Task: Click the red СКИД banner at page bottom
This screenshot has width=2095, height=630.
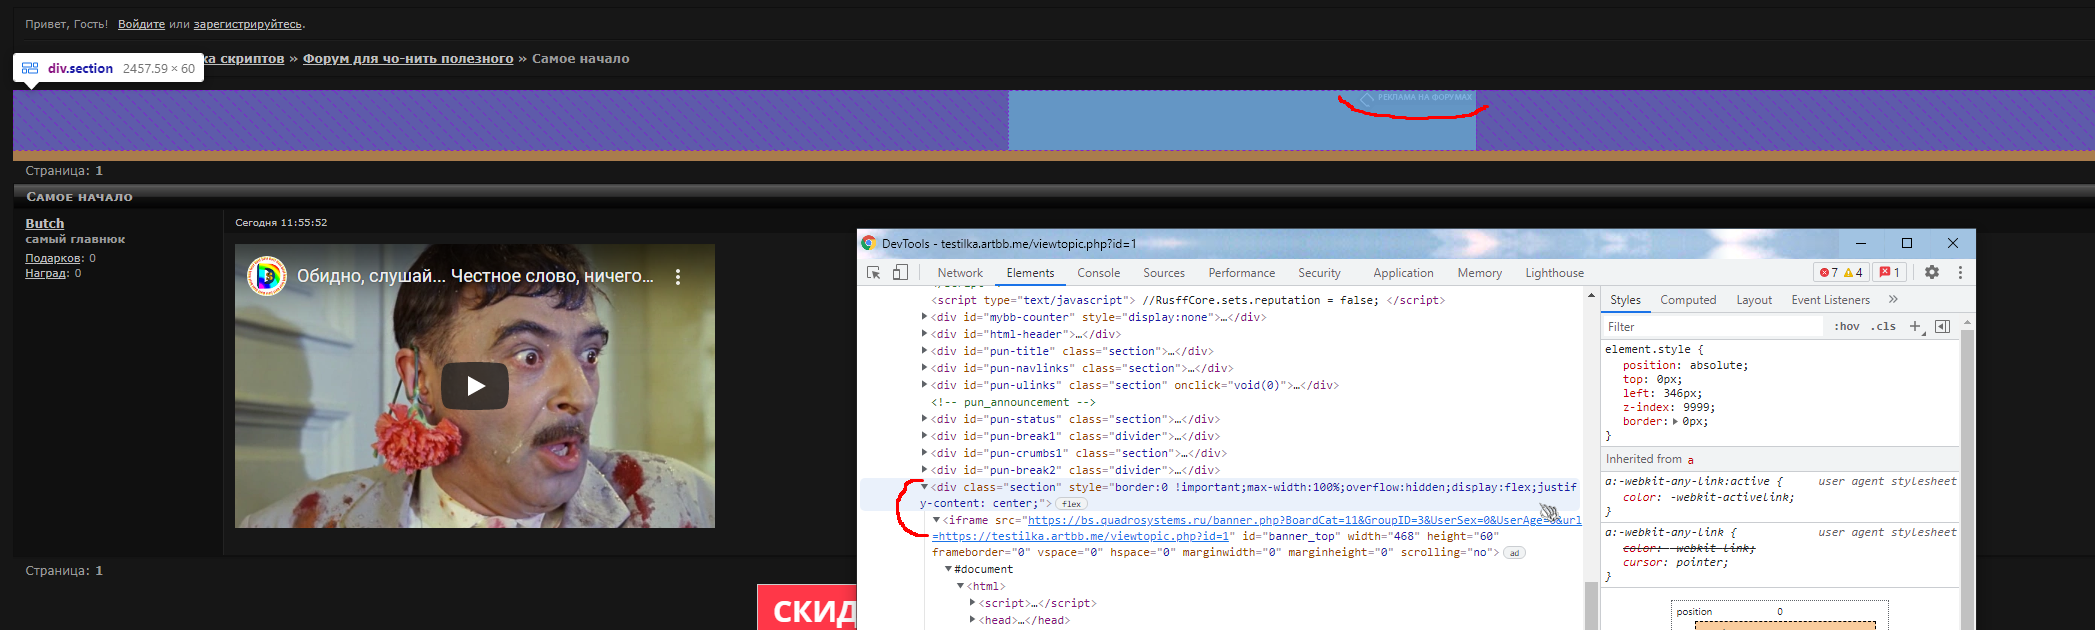Action: click(807, 608)
